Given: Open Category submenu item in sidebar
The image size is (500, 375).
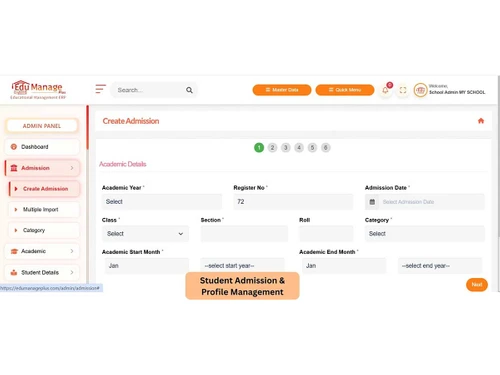Looking at the screenshot, I should (x=44, y=230).
